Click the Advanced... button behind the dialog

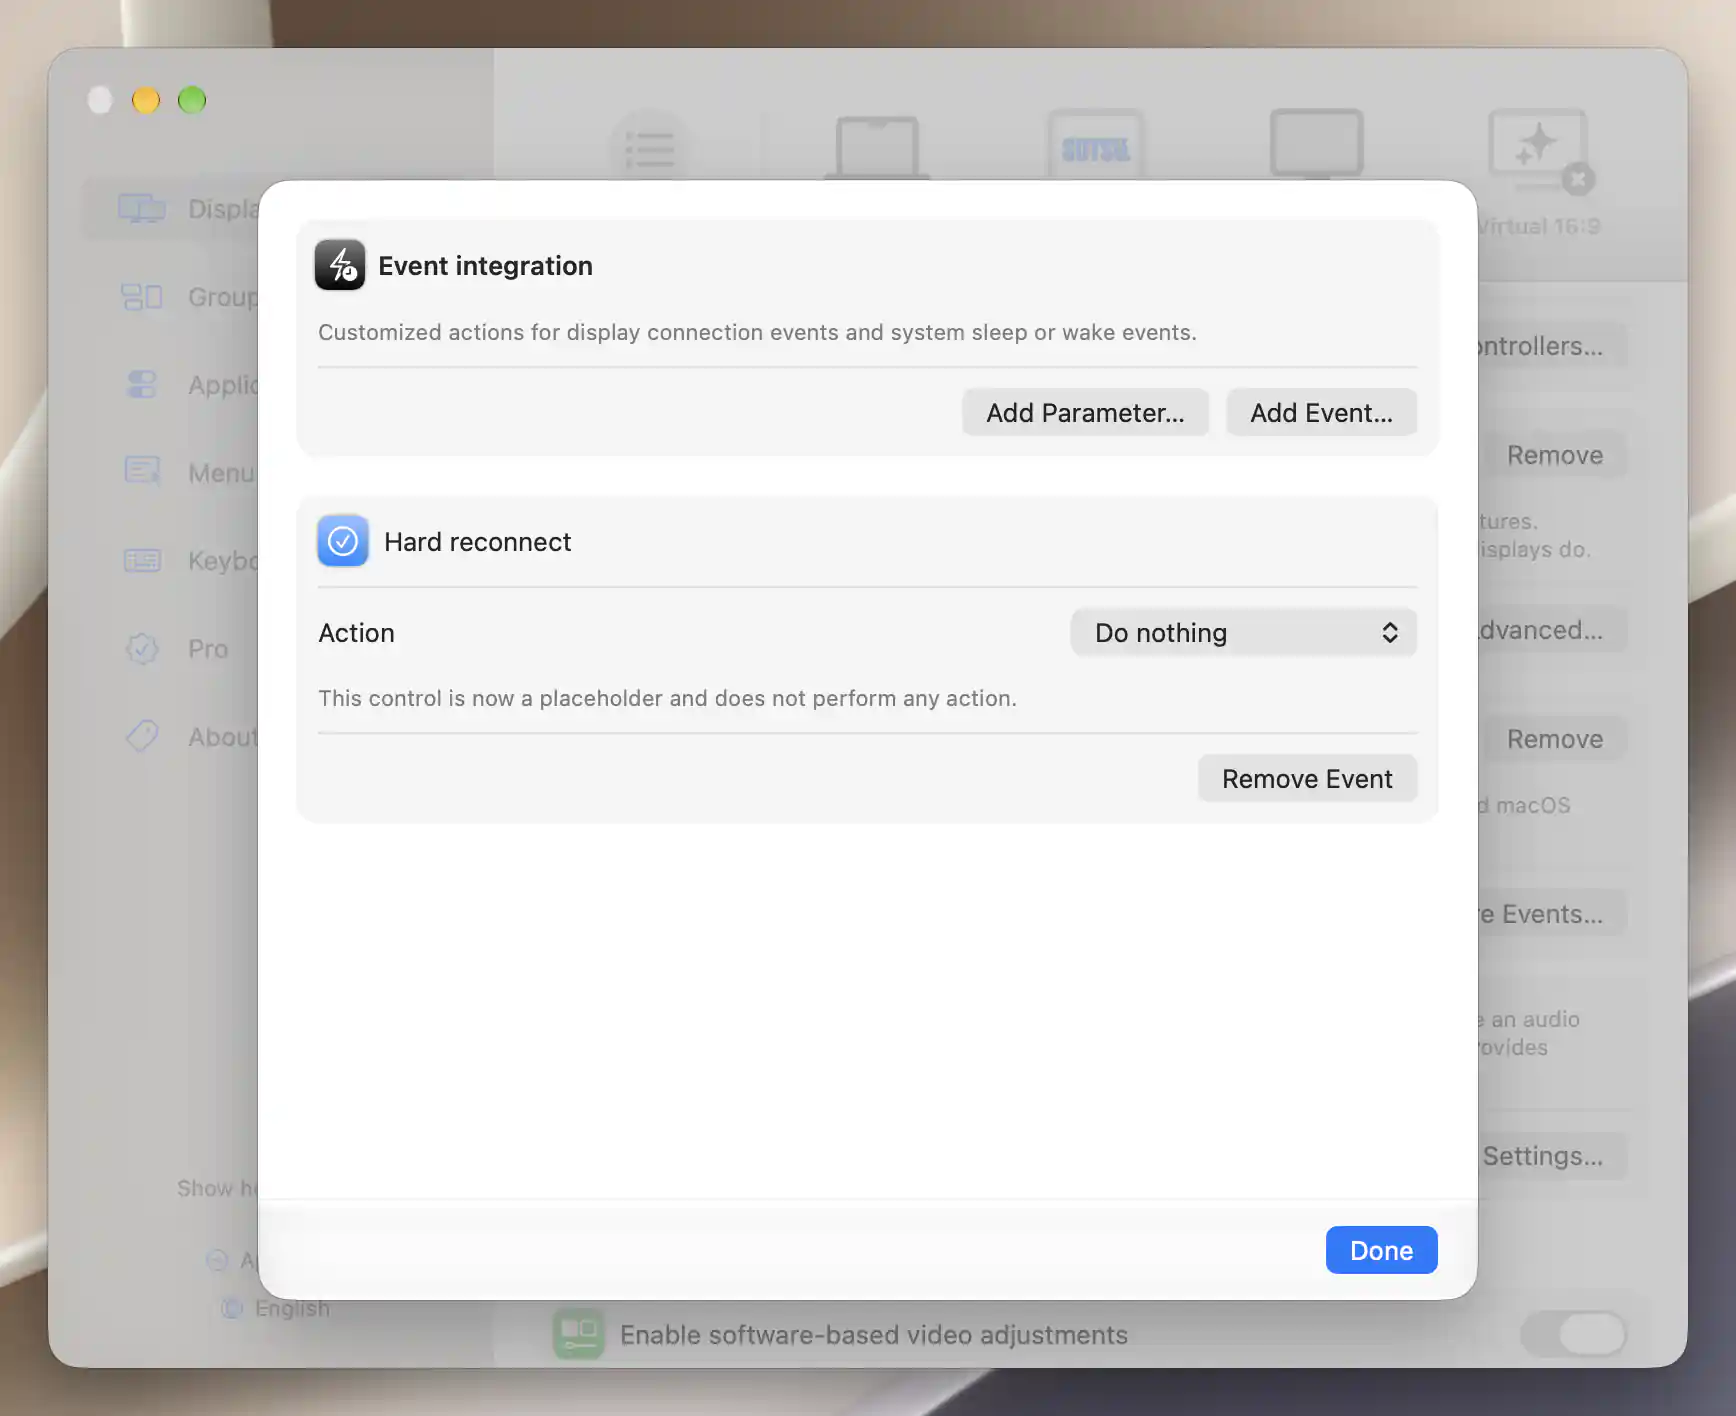pyautogui.click(x=1552, y=630)
